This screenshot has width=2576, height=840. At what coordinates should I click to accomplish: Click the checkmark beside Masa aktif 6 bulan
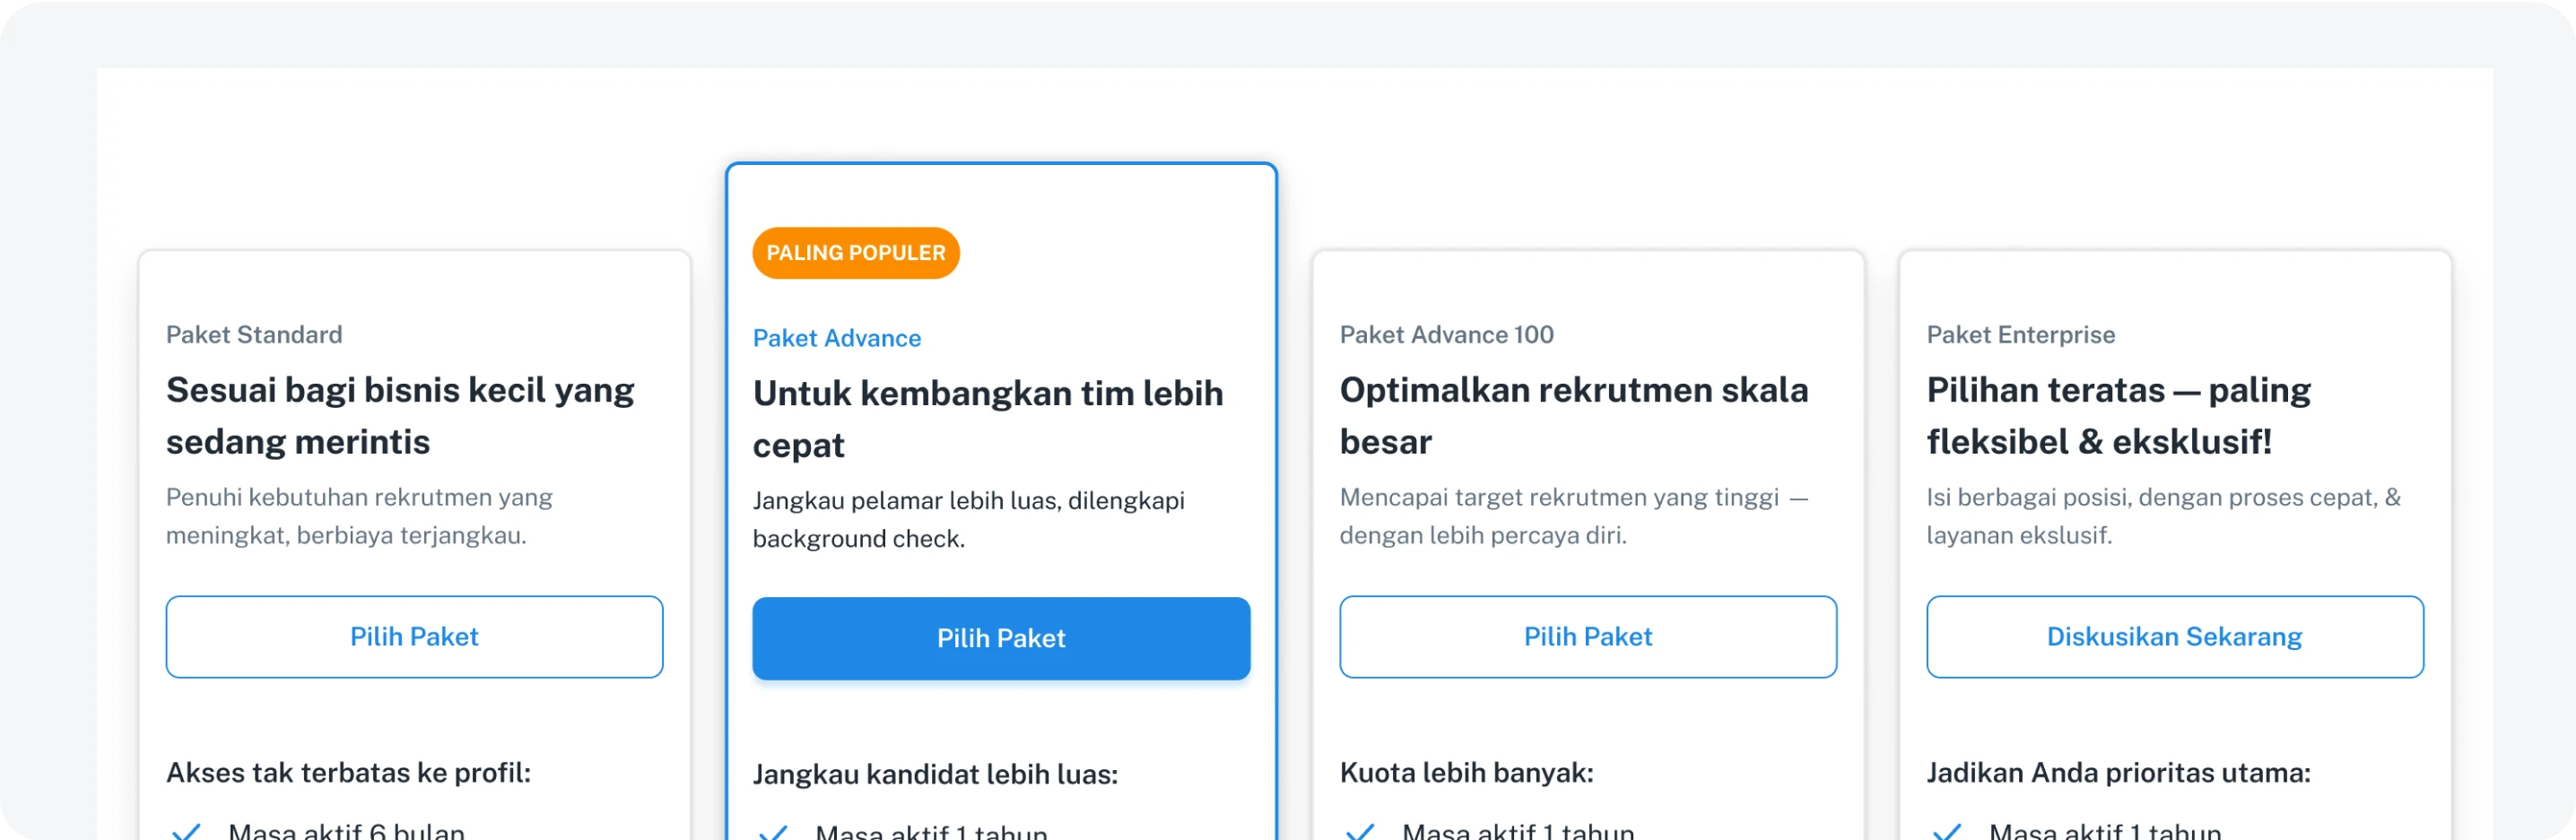187,831
